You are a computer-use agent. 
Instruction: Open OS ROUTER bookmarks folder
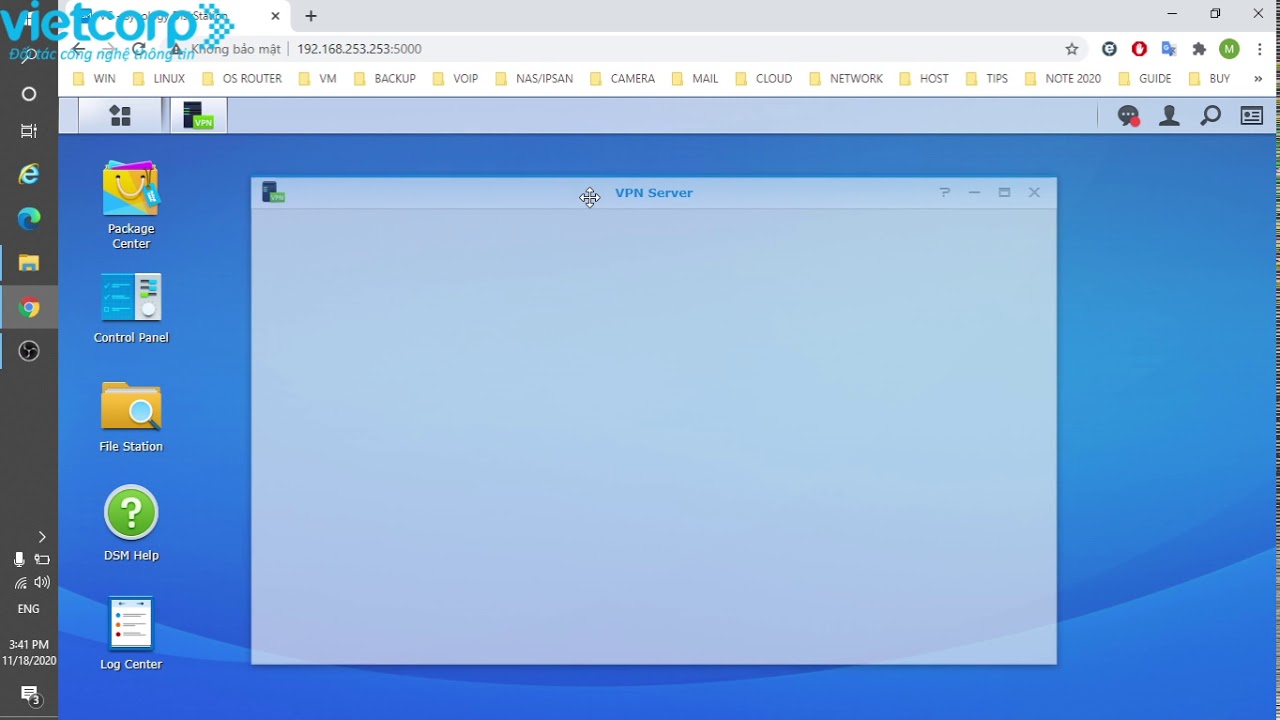[x=242, y=79]
